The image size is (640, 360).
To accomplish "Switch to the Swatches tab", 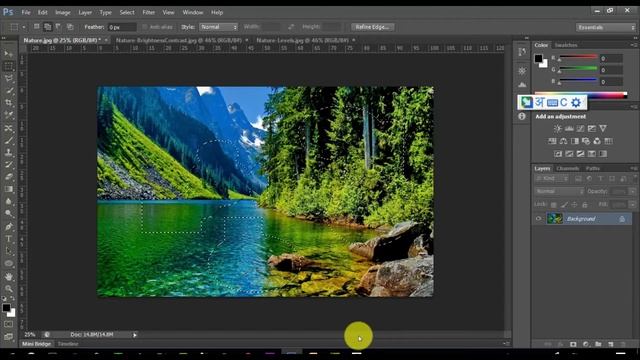I will click(x=566, y=45).
